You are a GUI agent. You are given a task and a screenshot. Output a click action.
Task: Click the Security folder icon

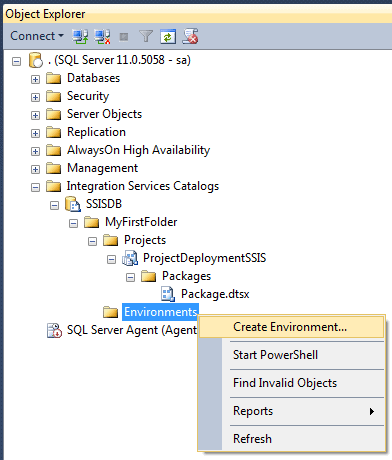(53, 96)
